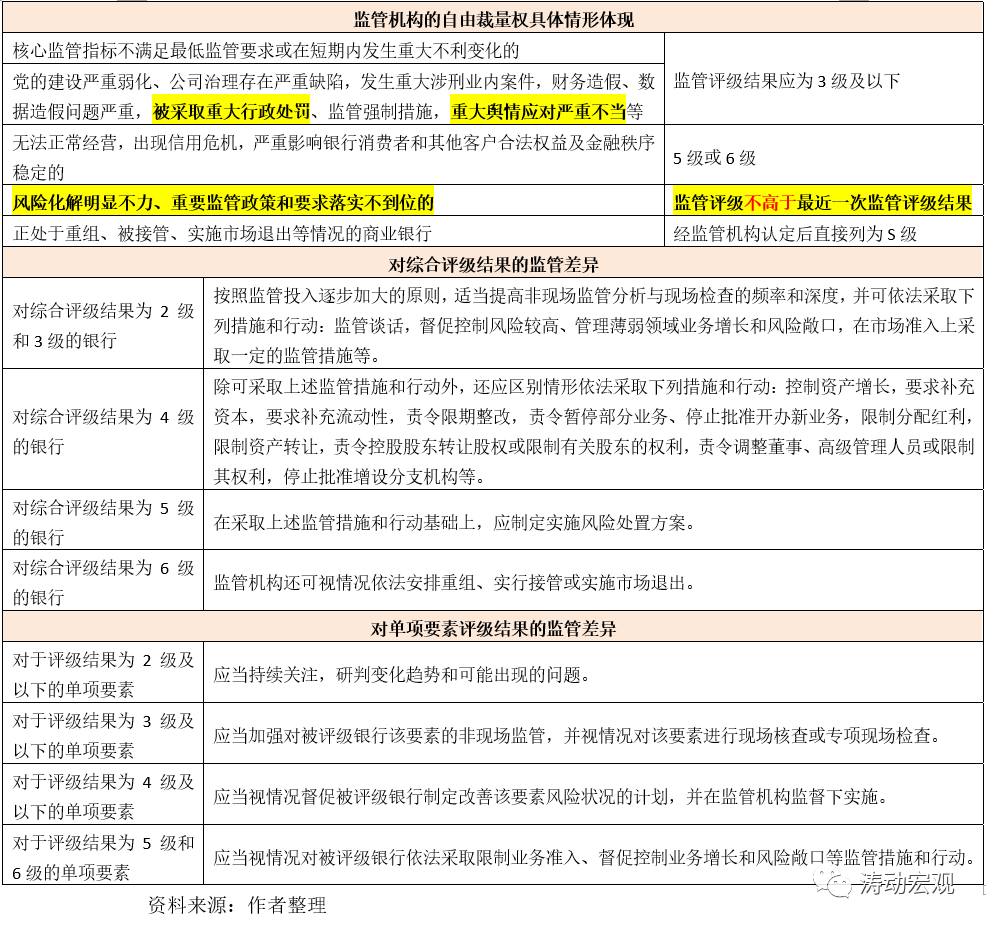The width and height of the screenshot is (986, 926).
Task: Click highlighted text 被采取重大行政处罚
Action: click(230, 110)
